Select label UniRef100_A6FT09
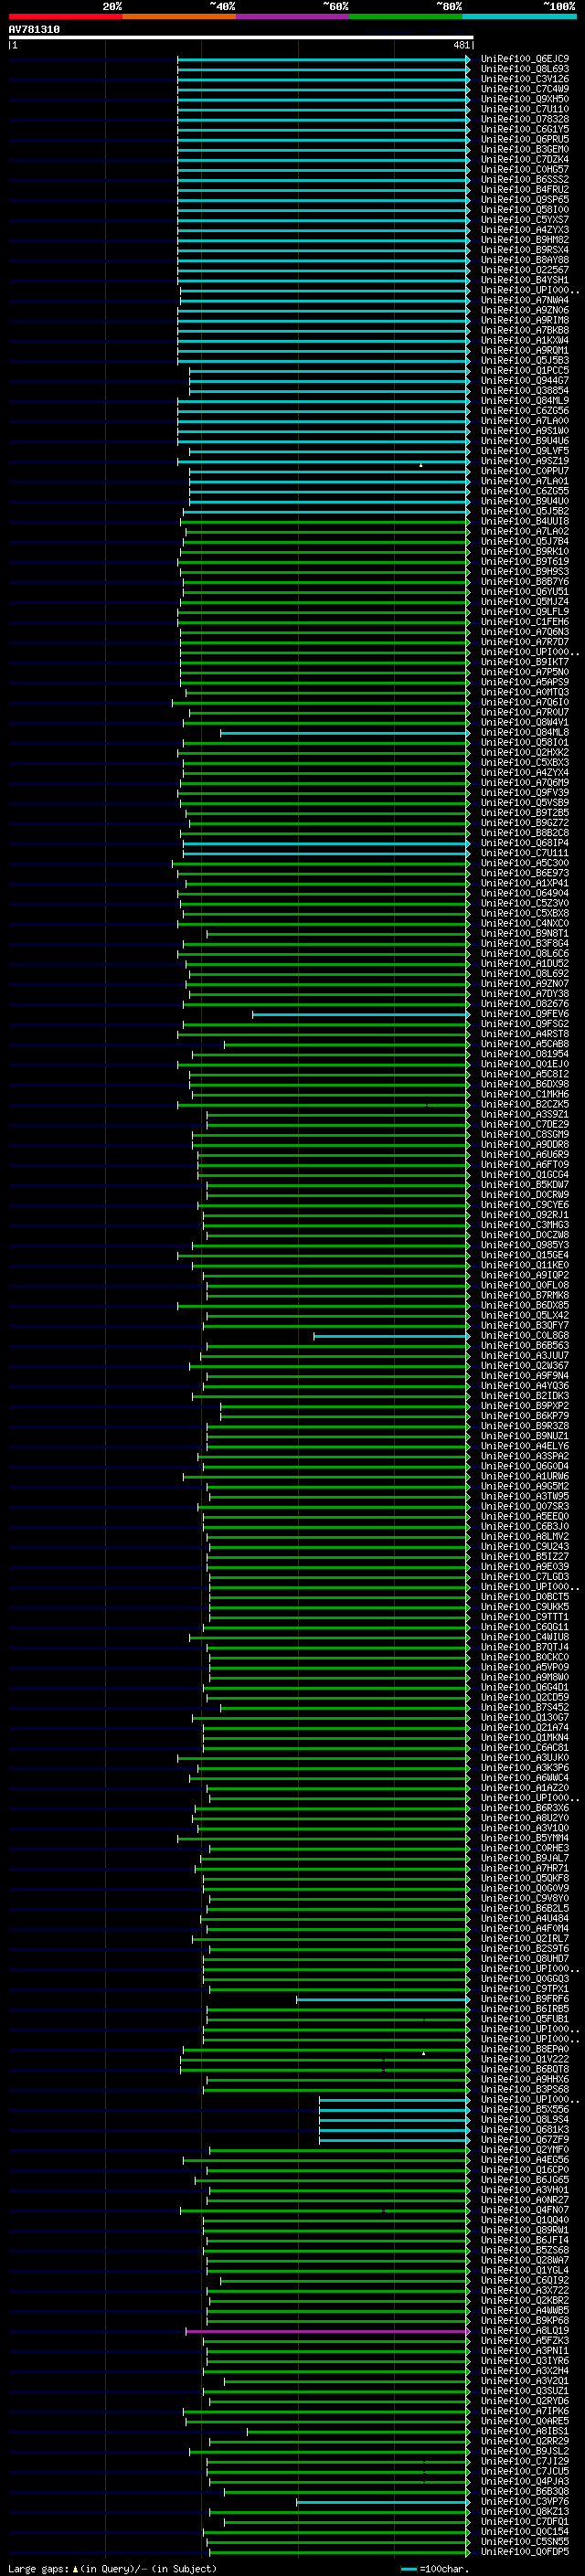585x2576 pixels. (x=525, y=1165)
